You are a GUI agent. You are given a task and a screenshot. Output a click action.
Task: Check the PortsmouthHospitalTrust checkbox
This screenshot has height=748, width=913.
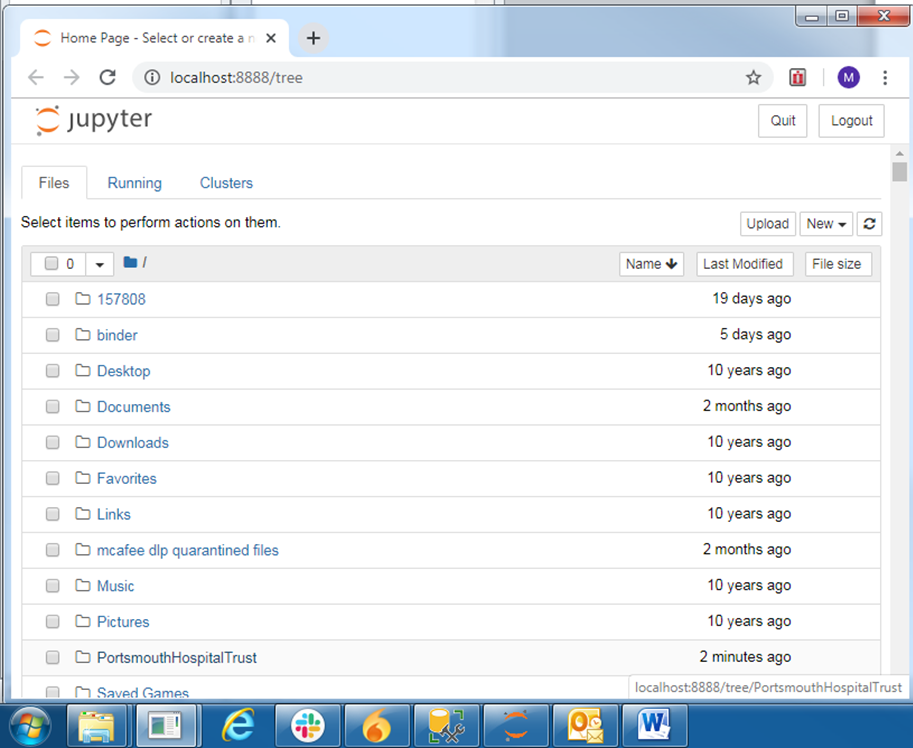click(x=52, y=657)
